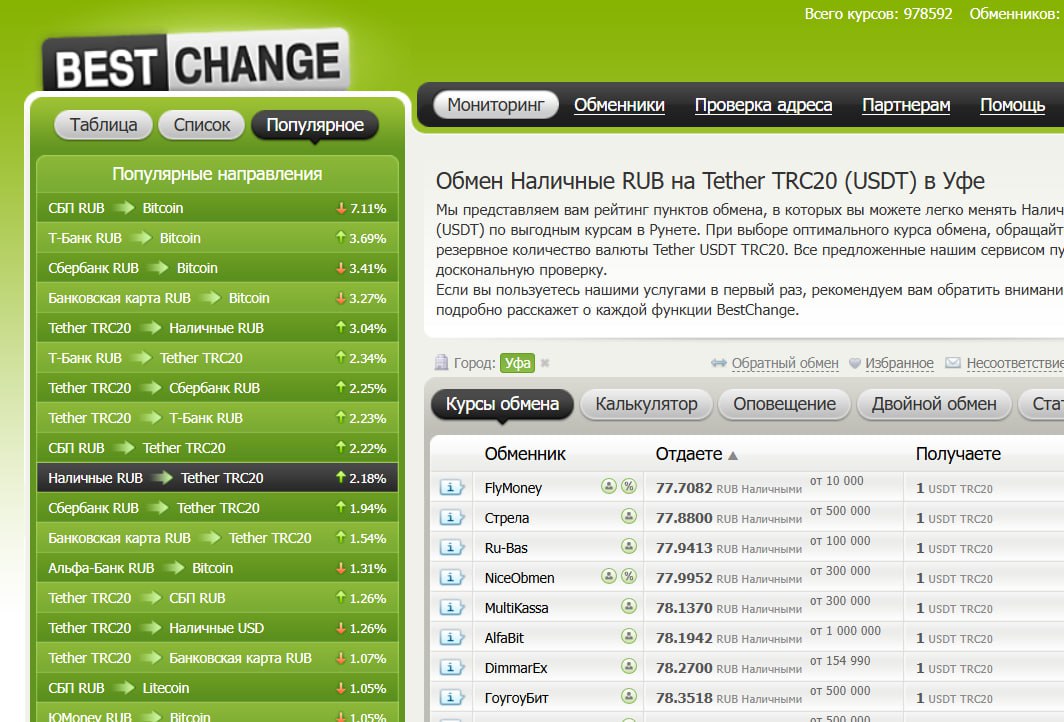Image resolution: width=1064 pixels, height=722 pixels.
Task: Select Банковская карта RUB to Tether TRC20 direction
Action: coord(217,538)
